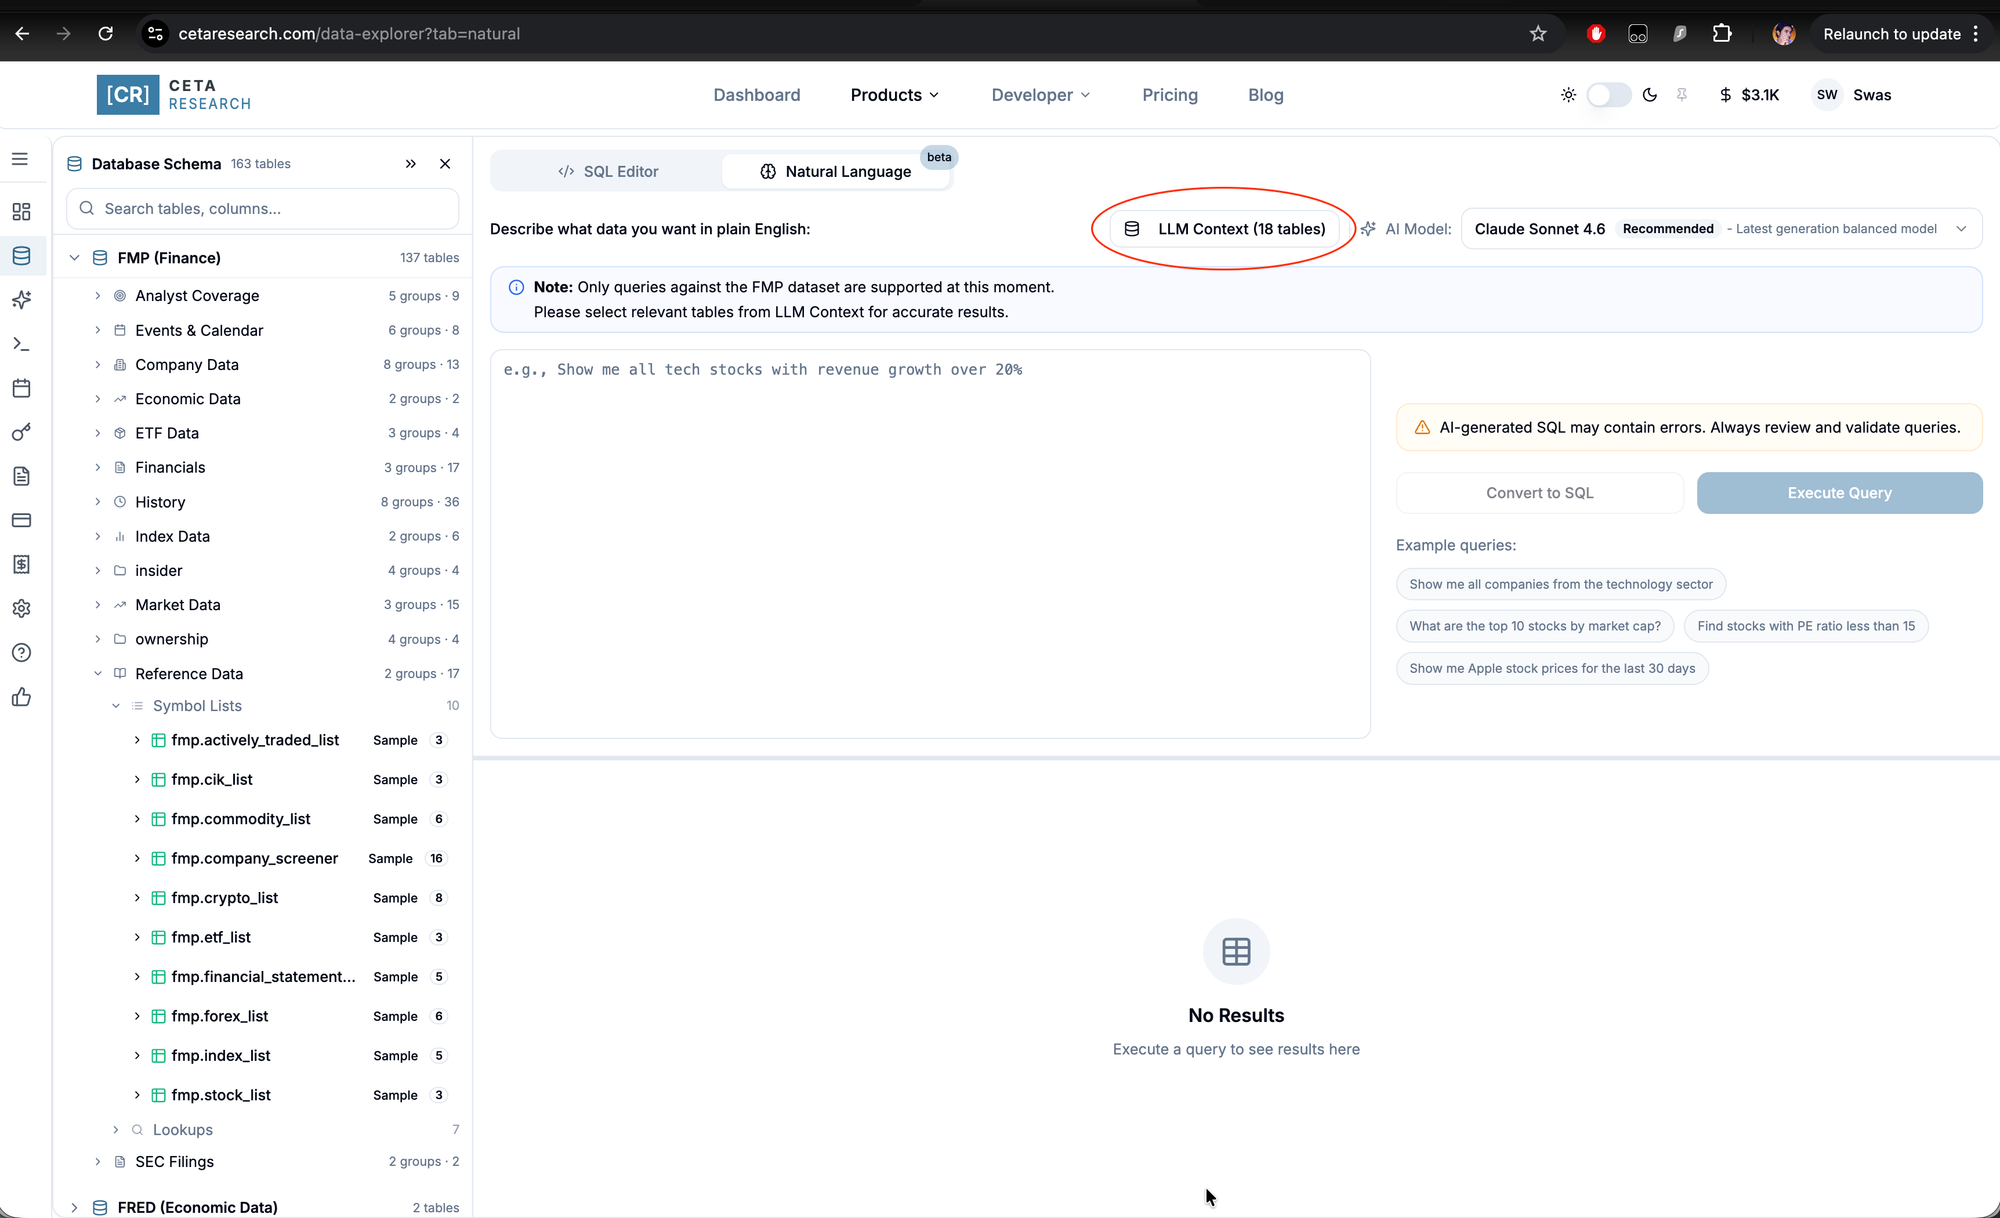Select fmp.forex_list table row

290,1016
